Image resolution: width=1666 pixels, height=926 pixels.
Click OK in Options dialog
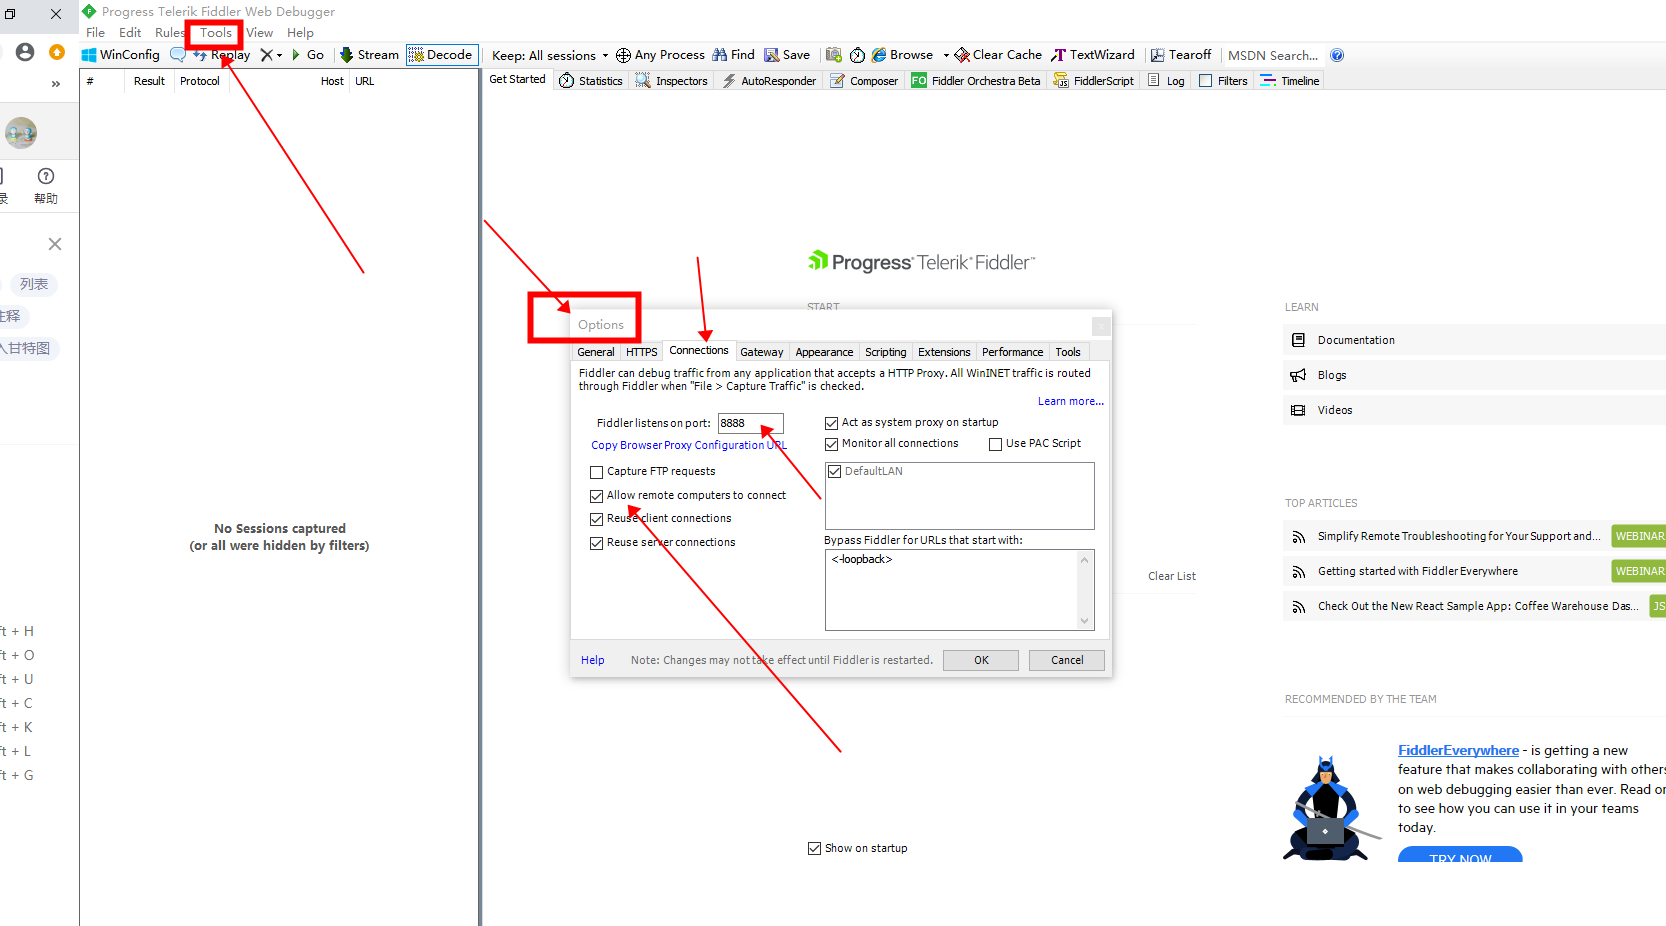[x=981, y=660]
